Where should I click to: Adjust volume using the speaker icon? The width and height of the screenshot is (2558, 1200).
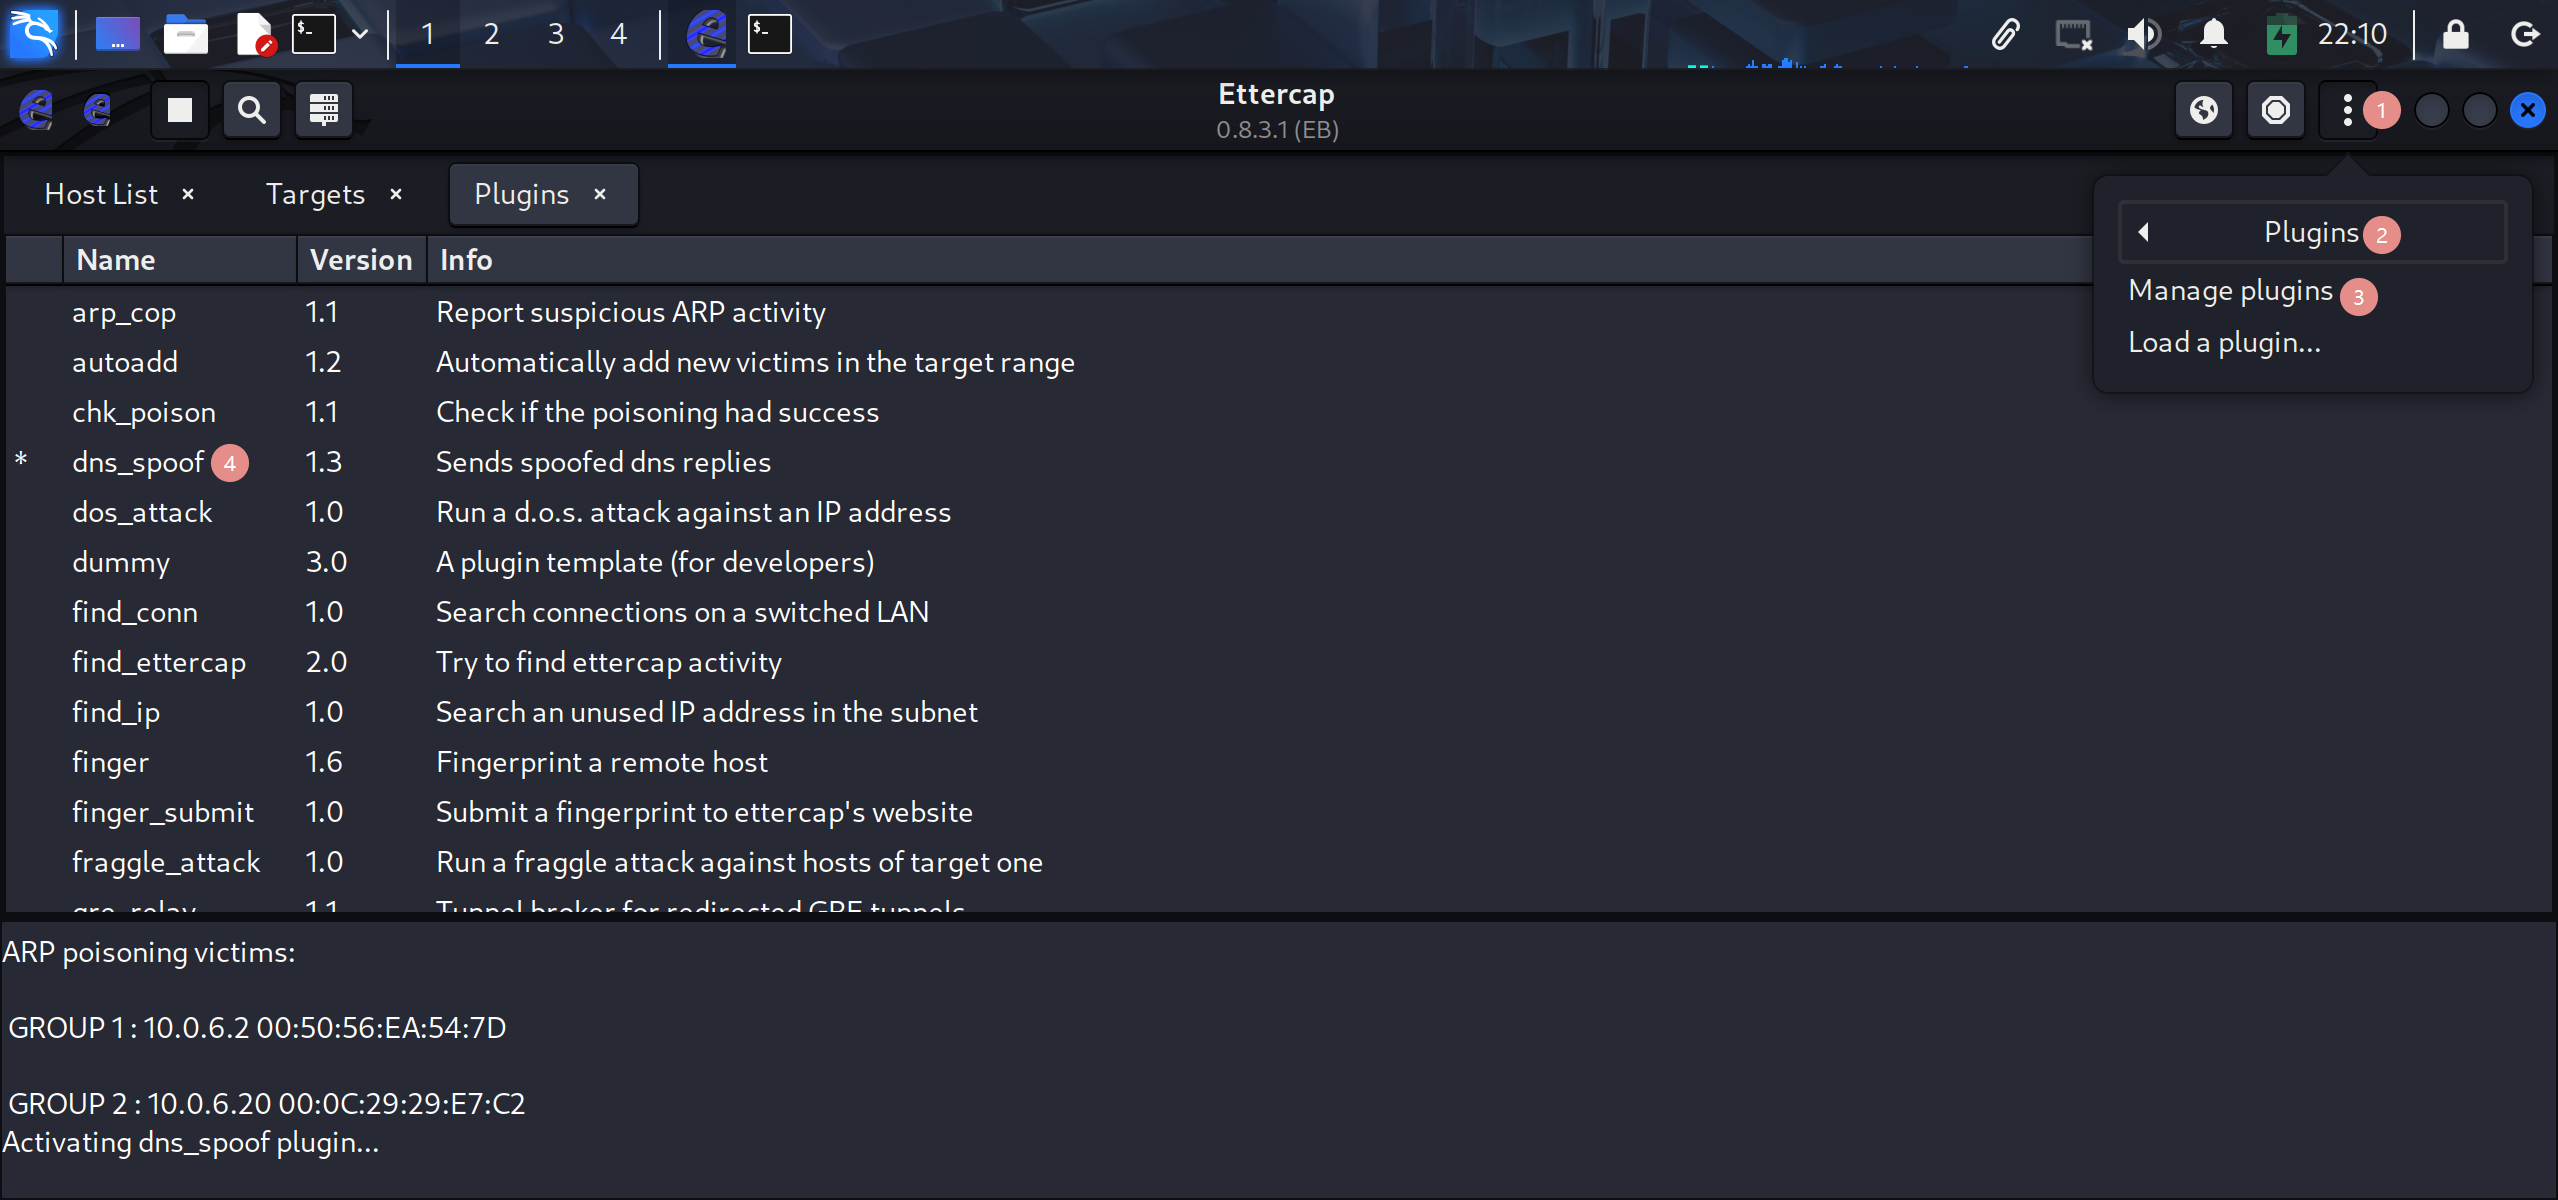point(2143,34)
